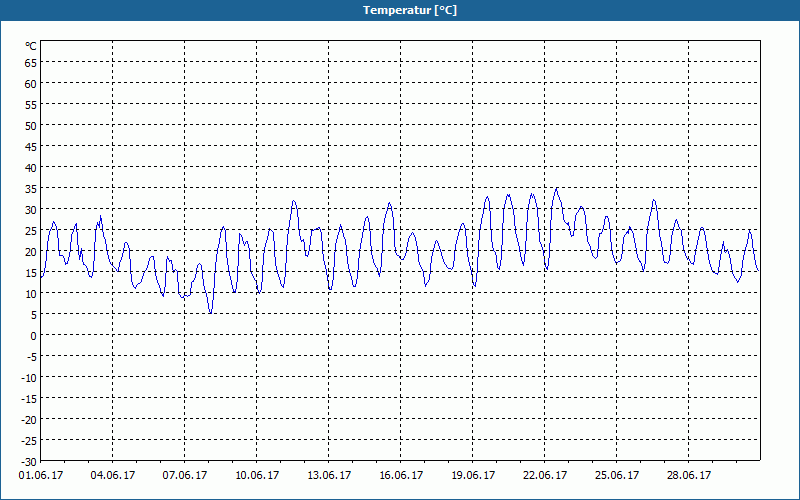Click the 22.06.17 date label
This screenshot has height=500, width=800.
[x=545, y=476]
